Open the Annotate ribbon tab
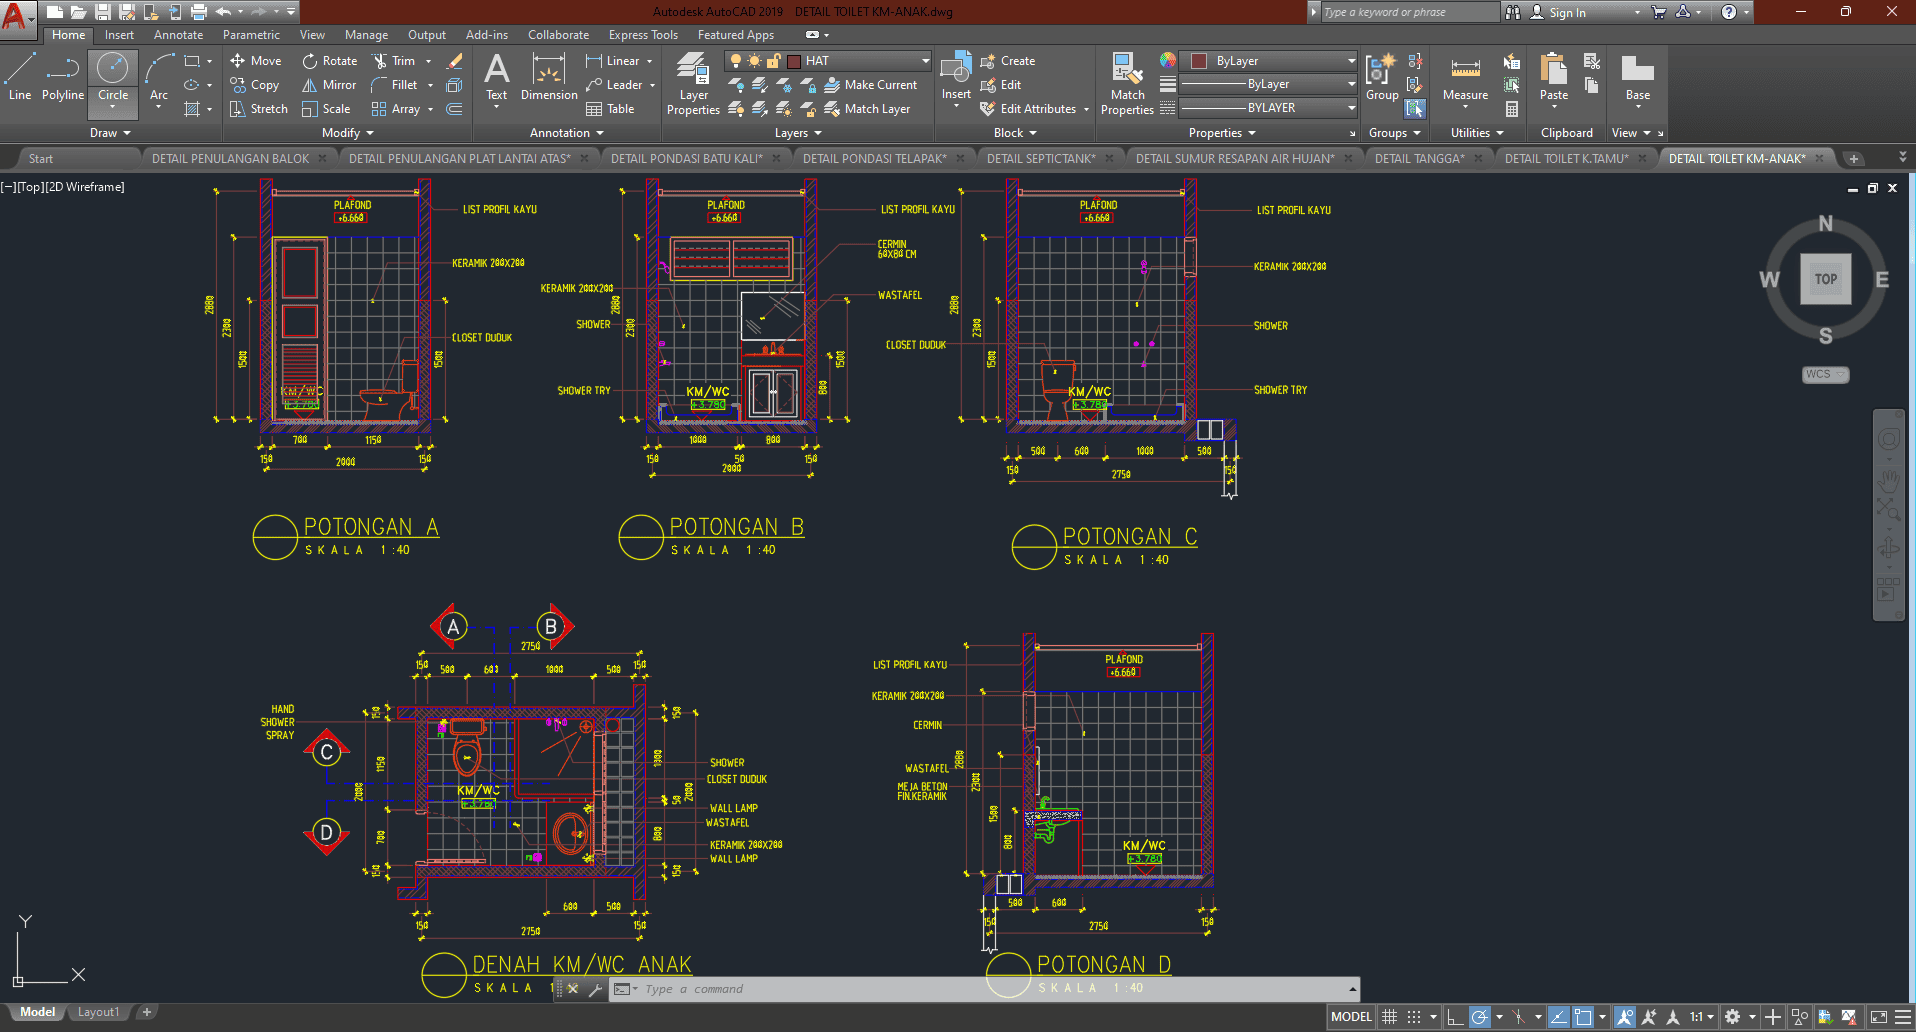 [178, 35]
